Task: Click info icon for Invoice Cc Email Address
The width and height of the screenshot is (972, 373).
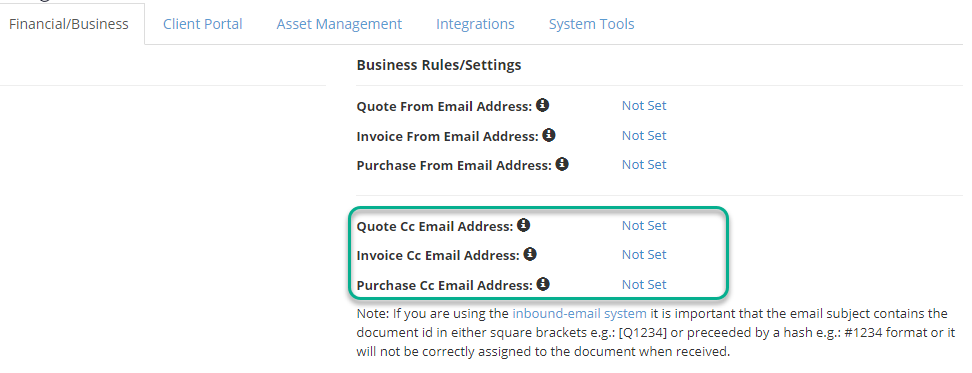Action: click(530, 254)
